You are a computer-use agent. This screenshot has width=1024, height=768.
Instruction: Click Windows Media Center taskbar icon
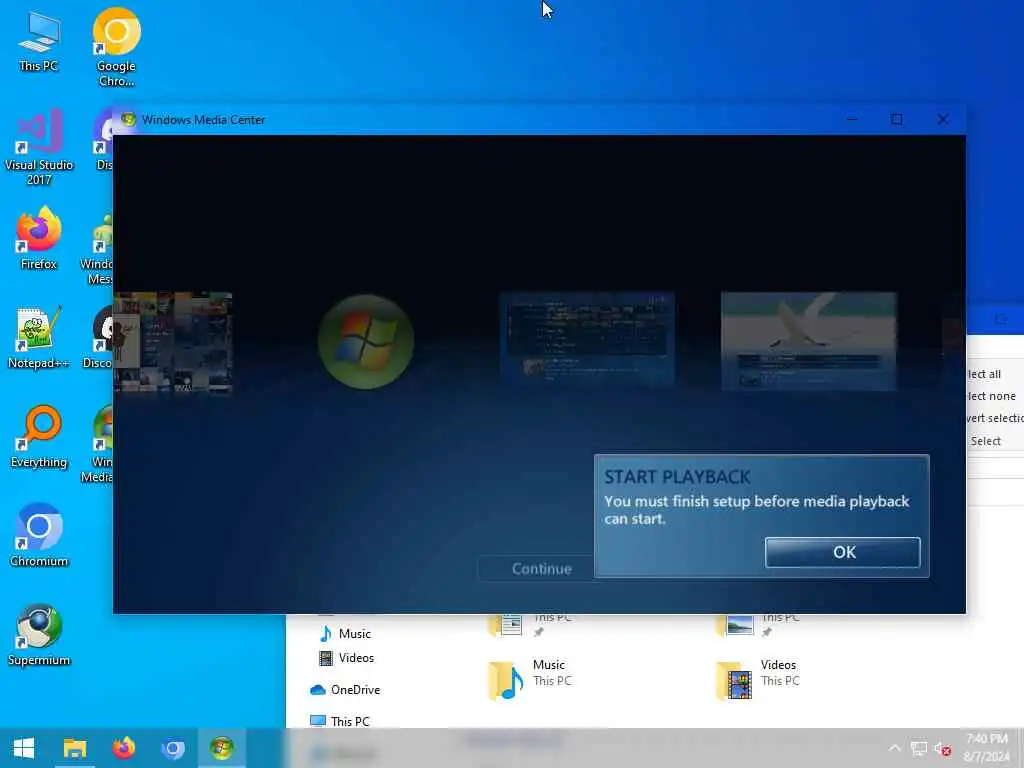pyautogui.click(x=221, y=748)
